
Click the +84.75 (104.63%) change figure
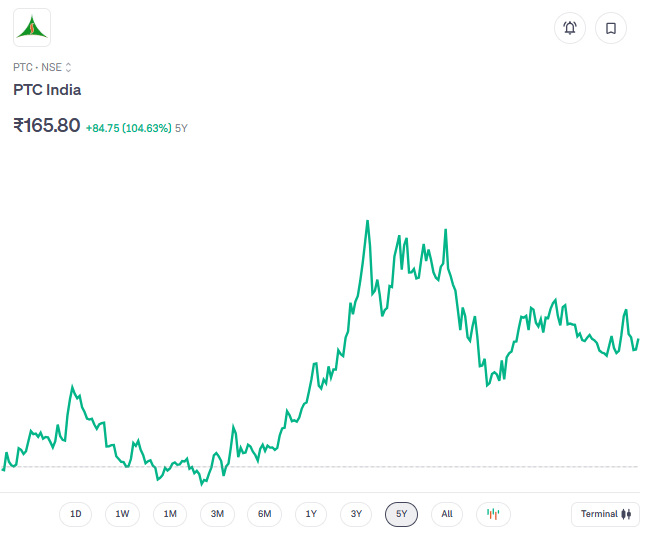(x=128, y=128)
